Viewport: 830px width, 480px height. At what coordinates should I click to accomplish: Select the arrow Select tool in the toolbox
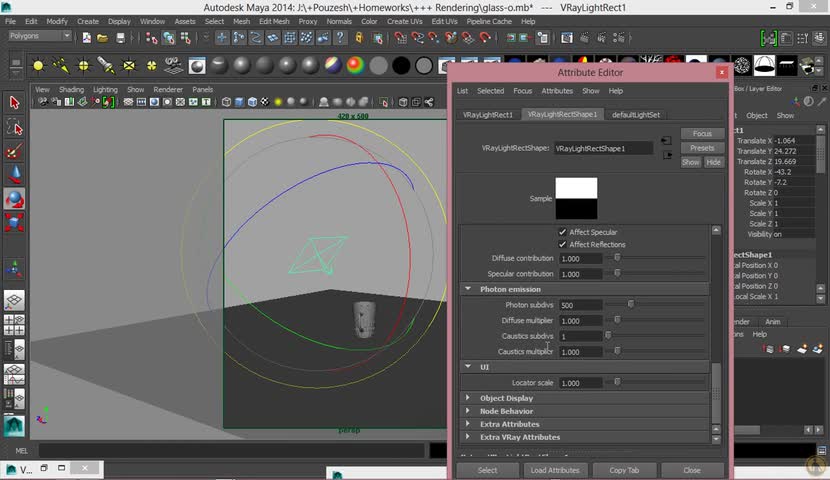[x=14, y=103]
